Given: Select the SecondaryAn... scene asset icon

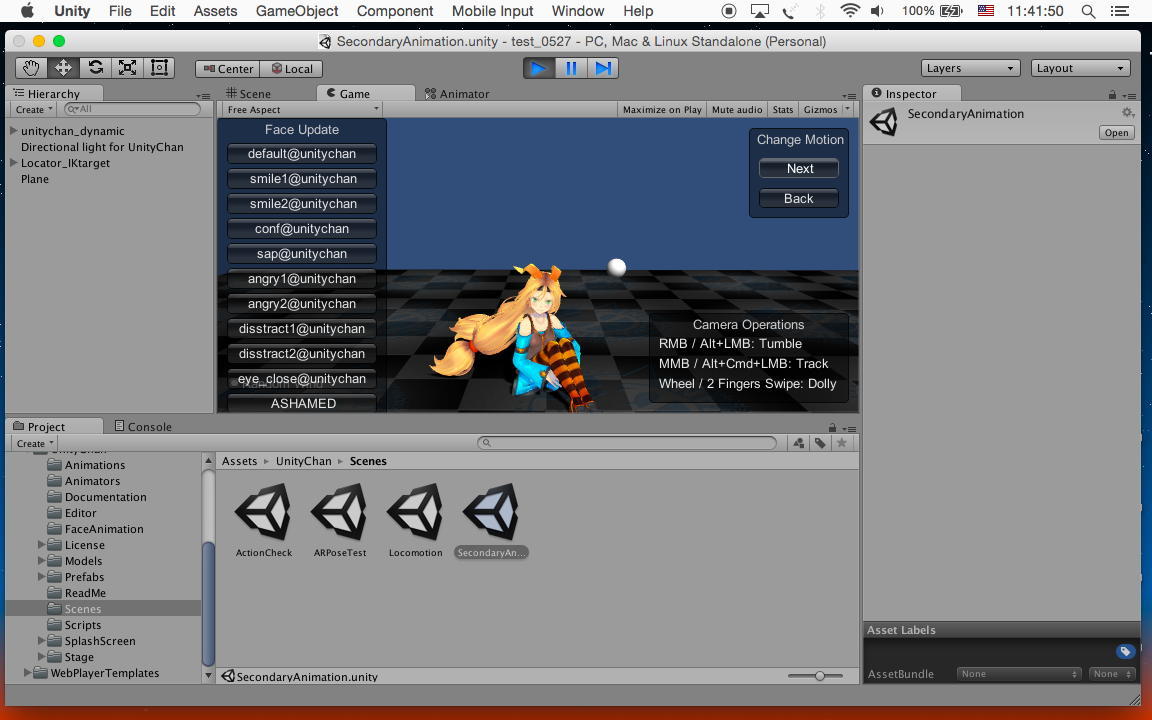Looking at the screenshot, I should (491, 511).
